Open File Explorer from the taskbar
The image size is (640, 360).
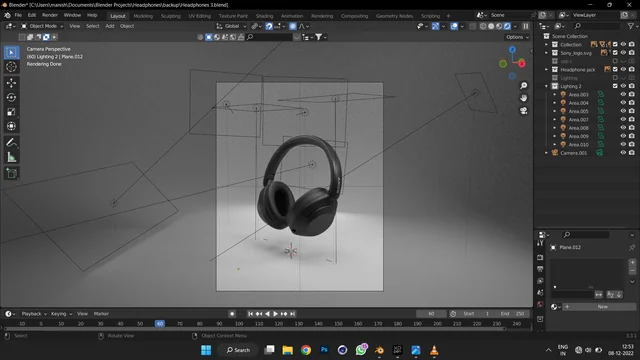pos(287,350)
